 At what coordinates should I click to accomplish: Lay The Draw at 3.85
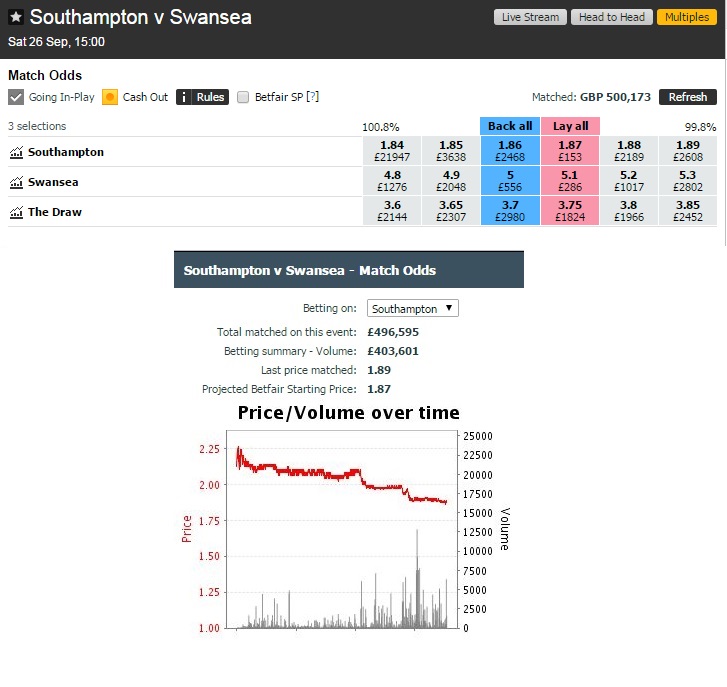coord(688,211)
